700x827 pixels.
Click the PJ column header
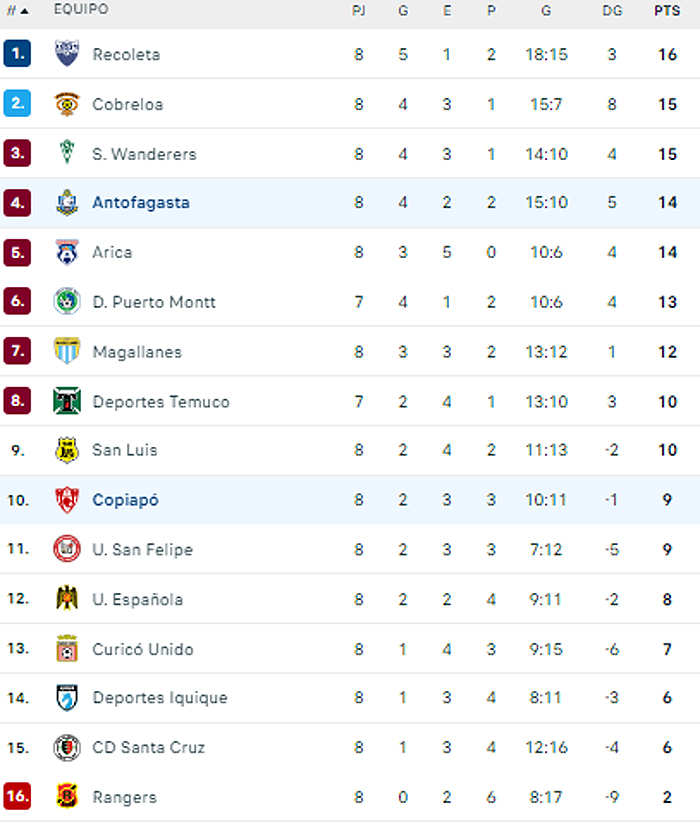359,10
